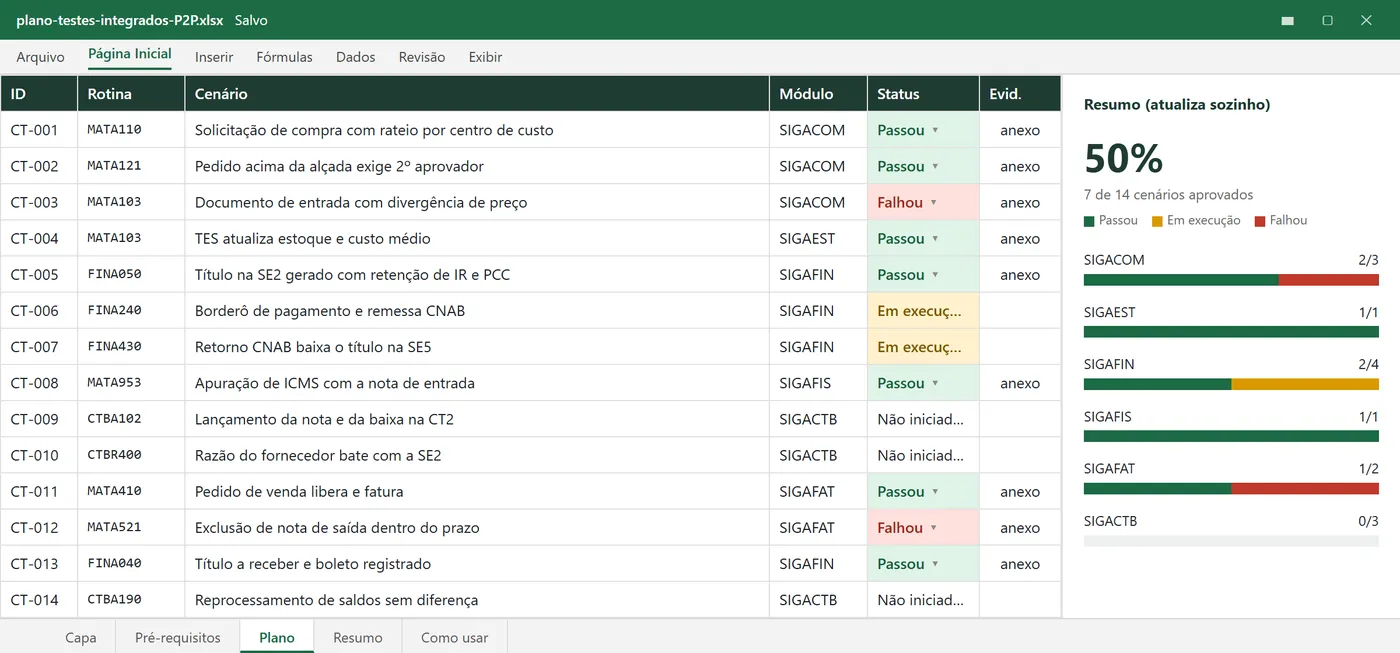Select the SIGAFIS module cell
This screenshot has width=1400, height=653.
pos(818,383)
